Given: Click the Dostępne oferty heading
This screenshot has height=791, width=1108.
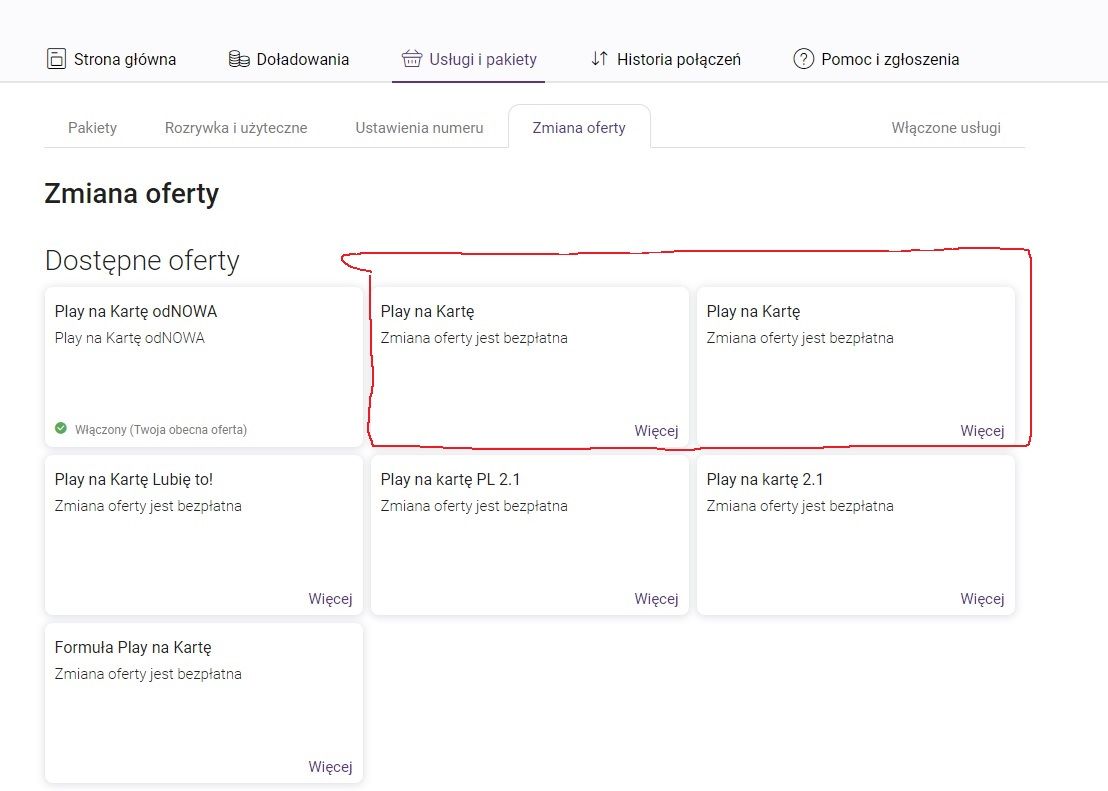Looking at the screenshot, I should click(142, 261).
